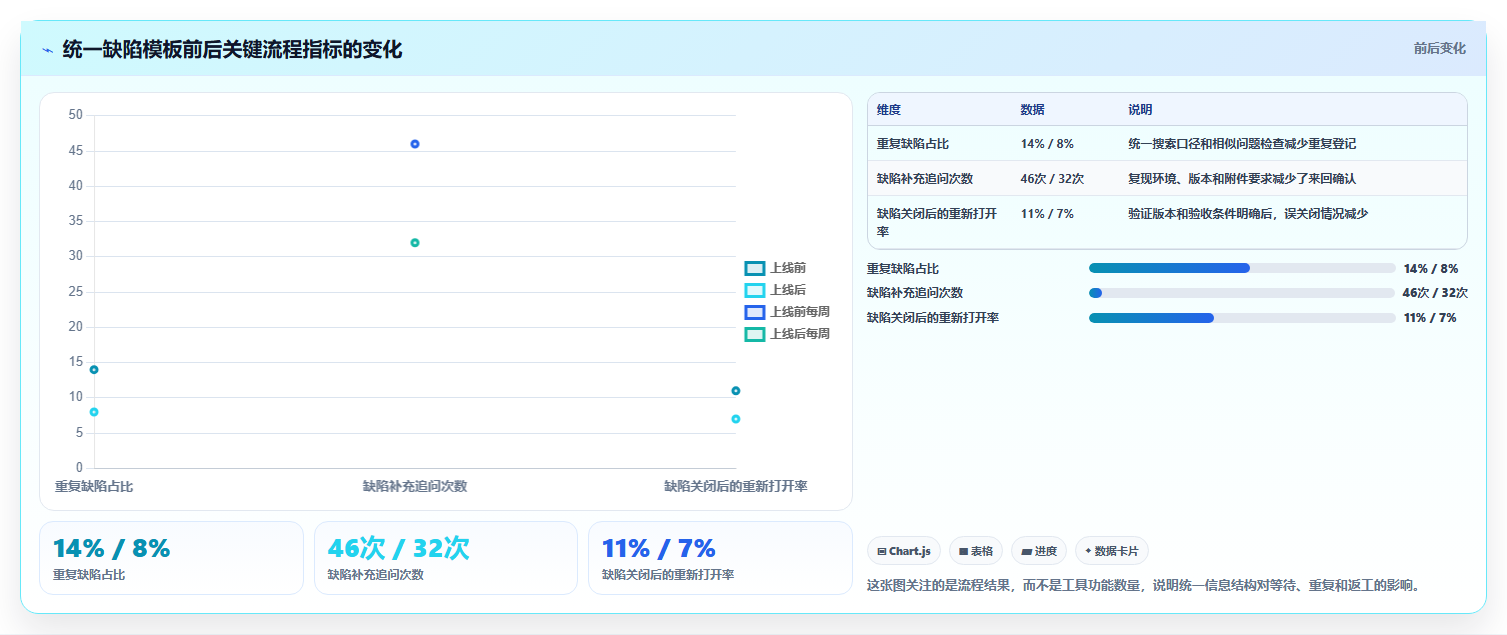The image size is (1507, 635).
Task: Click the 重新打开率 chart point at value 11
Action: [x=735, y=391]
